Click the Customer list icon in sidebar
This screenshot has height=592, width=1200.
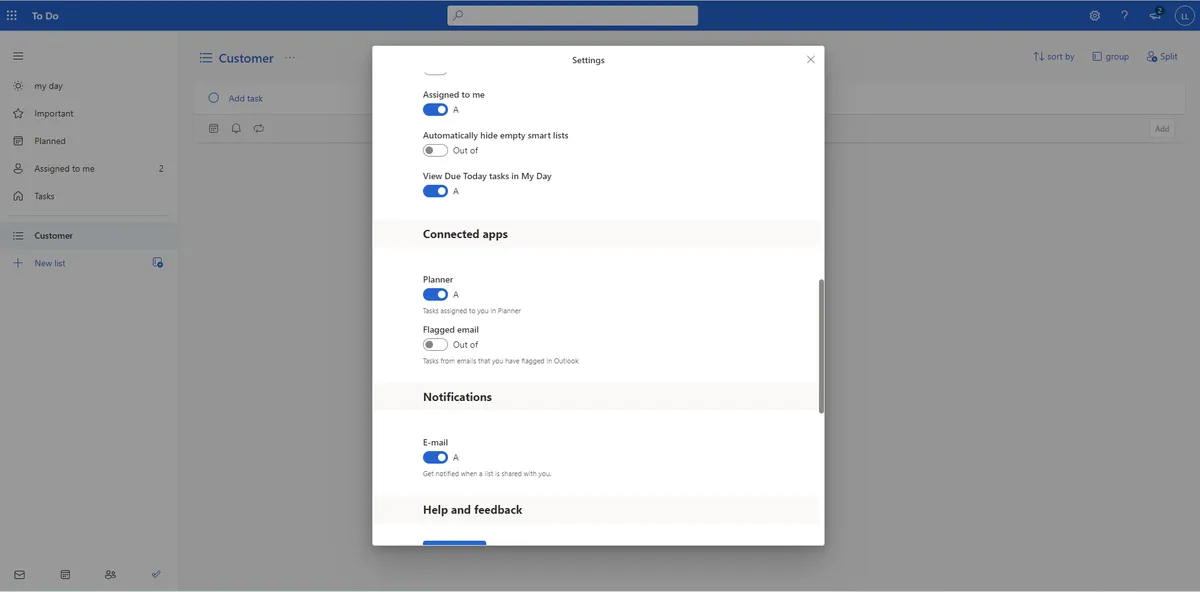tap(18, 236)
